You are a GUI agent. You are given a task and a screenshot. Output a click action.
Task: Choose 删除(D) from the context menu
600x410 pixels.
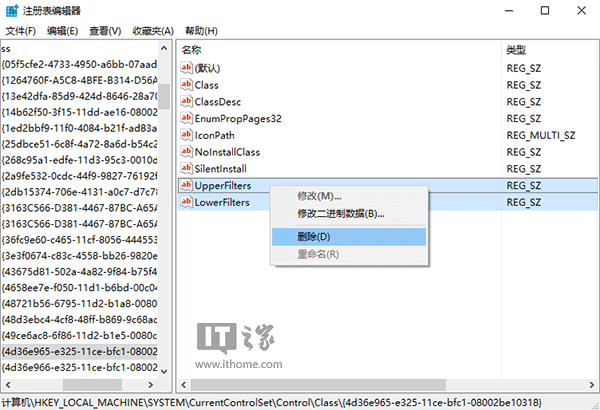coord(313,236)
